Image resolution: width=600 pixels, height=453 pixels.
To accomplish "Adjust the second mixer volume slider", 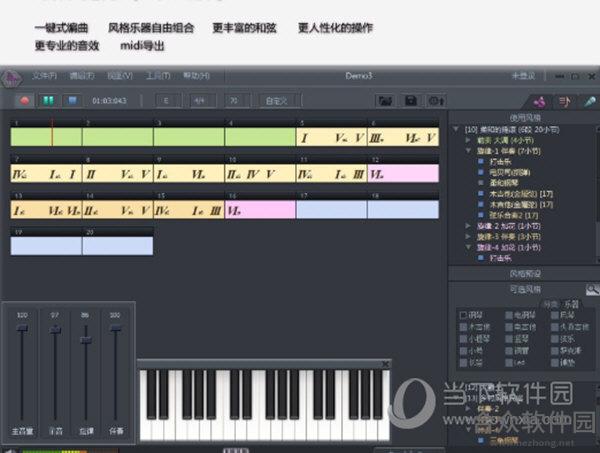I will click(55, 329).
